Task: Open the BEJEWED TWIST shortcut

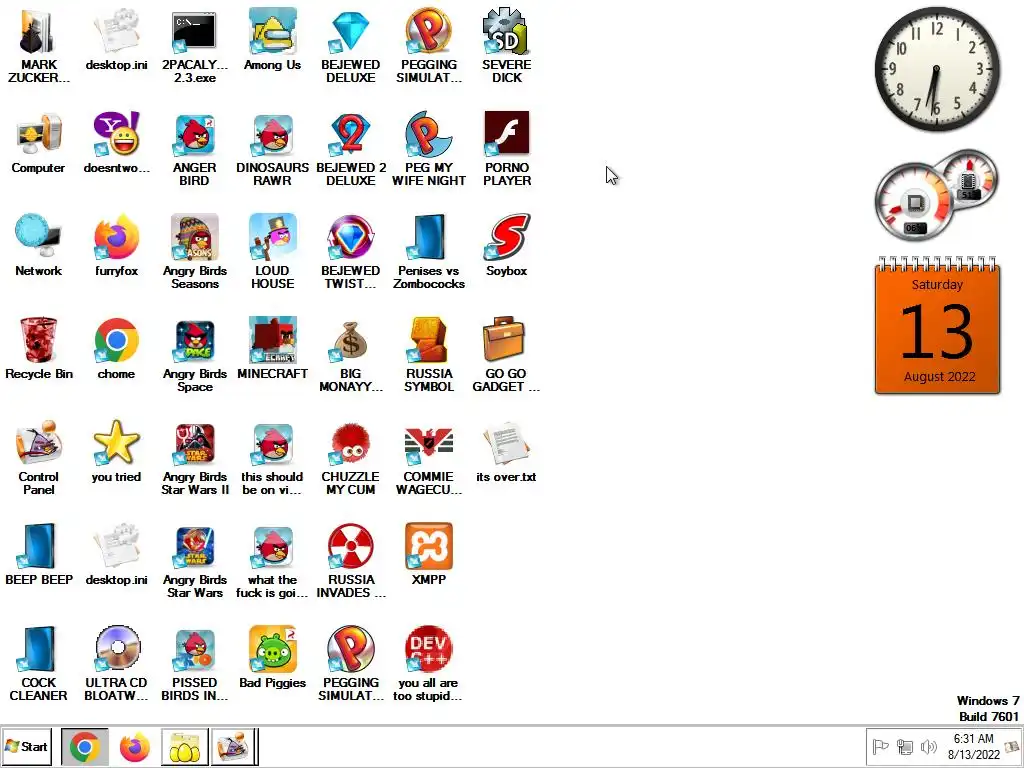Action: (x=351, y=252)
